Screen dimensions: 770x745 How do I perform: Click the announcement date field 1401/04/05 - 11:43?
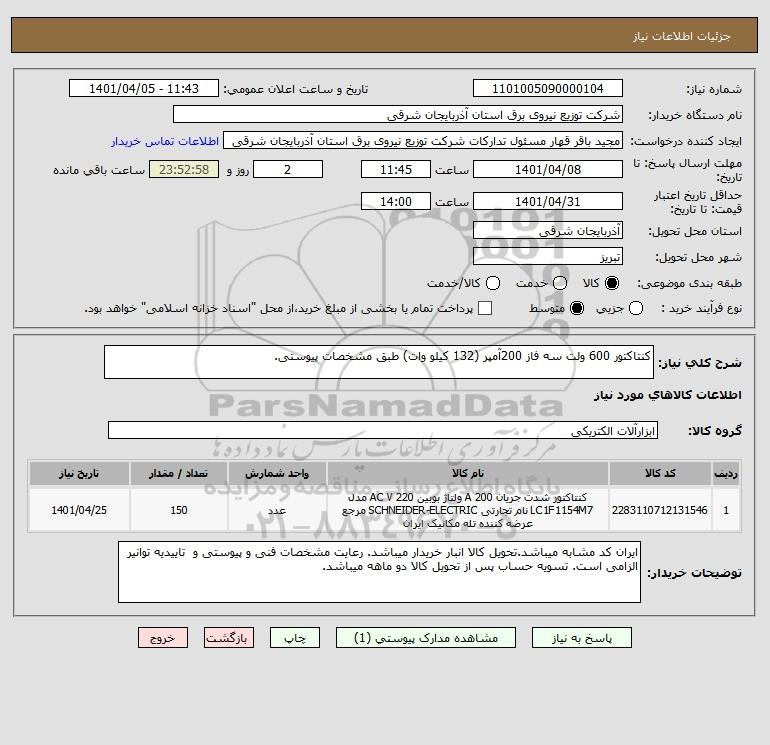(144, 88)
